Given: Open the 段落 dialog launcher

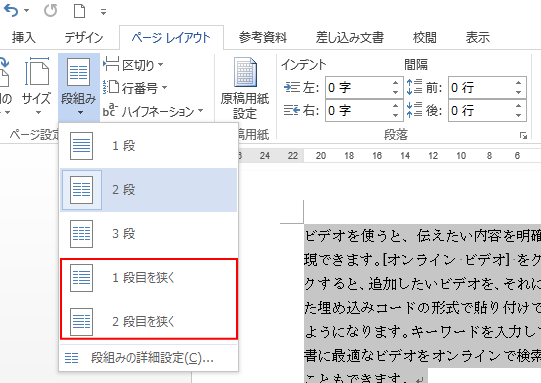Looking at the screenshot, I should (523, 135).
